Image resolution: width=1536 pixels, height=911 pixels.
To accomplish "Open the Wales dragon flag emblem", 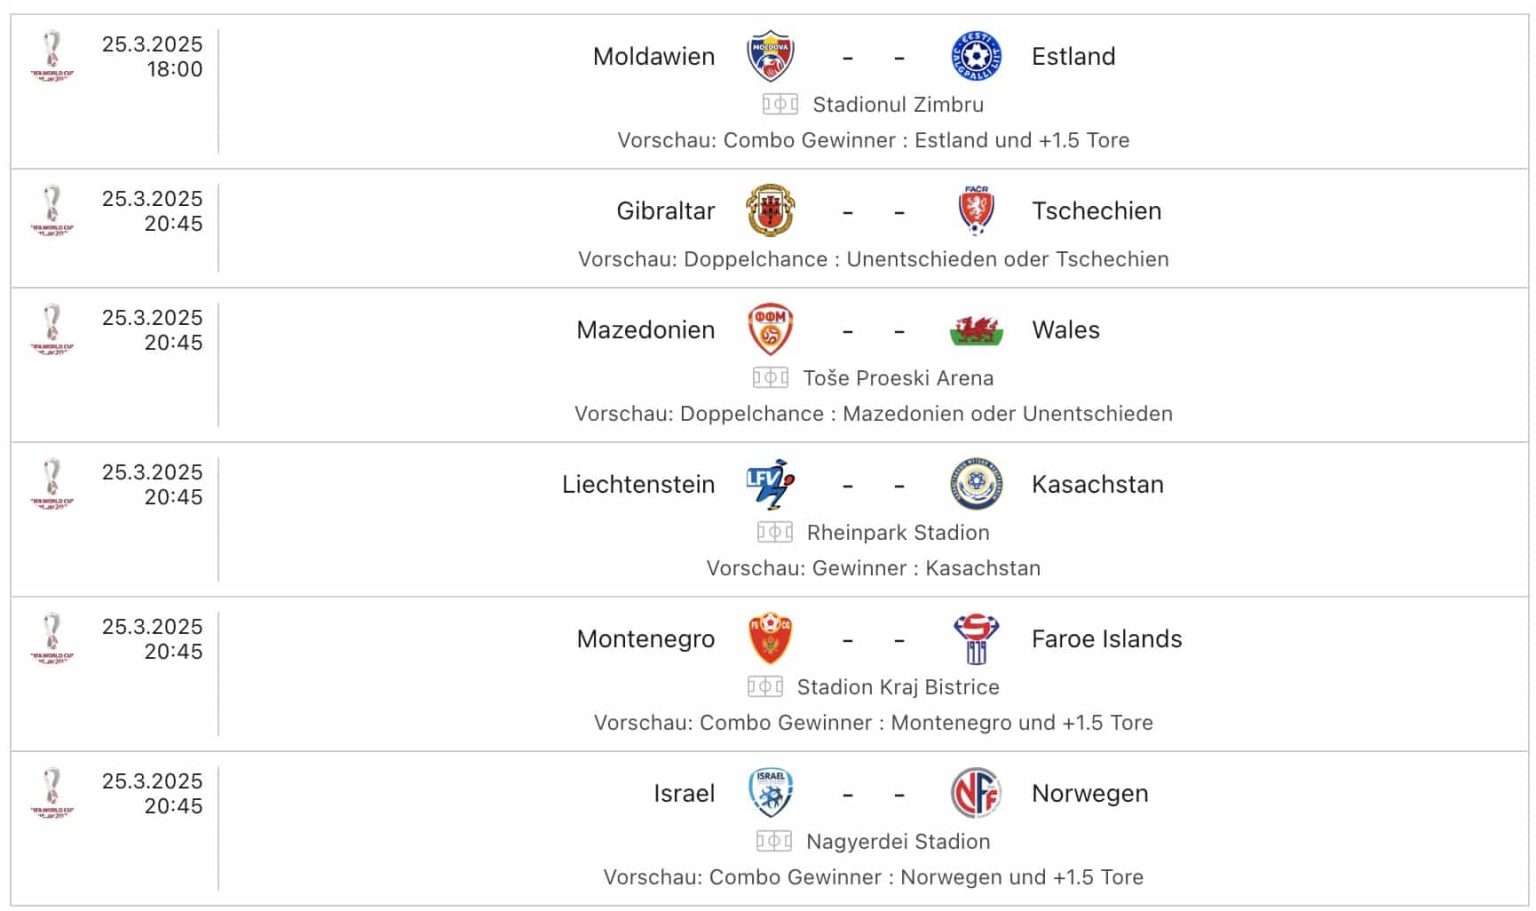I will tap(975, 330).
